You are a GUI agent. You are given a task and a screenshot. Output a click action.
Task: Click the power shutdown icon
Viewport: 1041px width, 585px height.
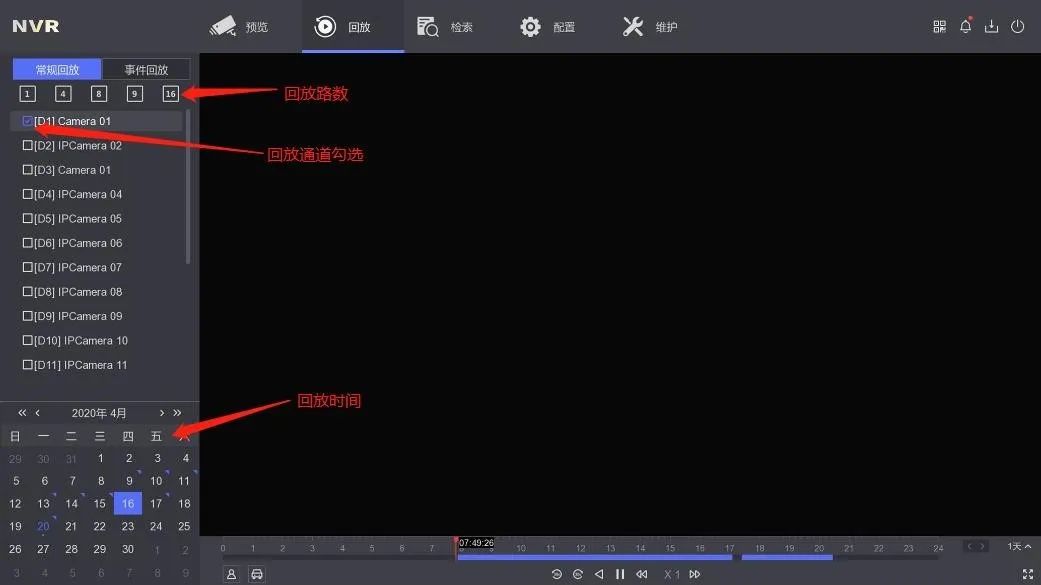[1017, 27]
